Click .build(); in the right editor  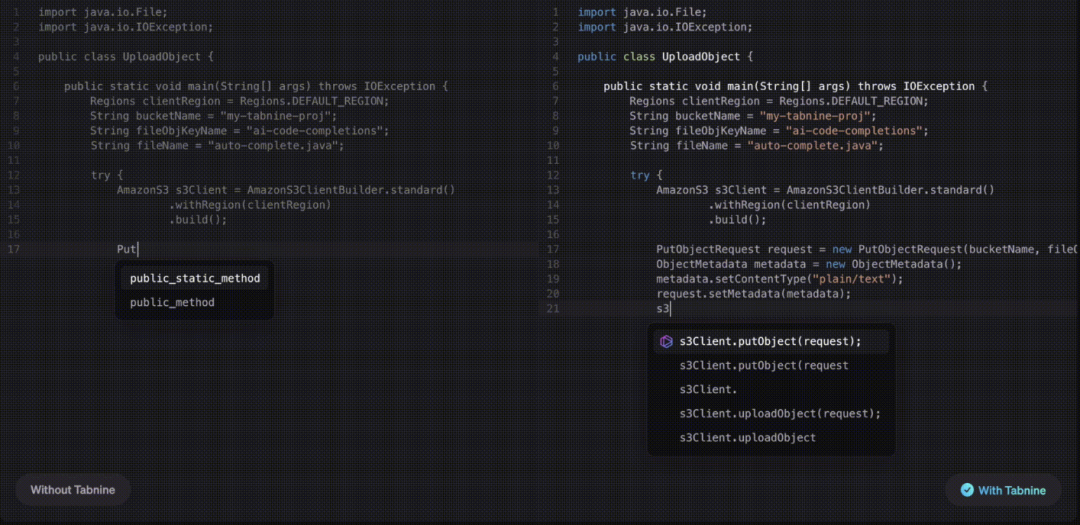pos(737,220)
